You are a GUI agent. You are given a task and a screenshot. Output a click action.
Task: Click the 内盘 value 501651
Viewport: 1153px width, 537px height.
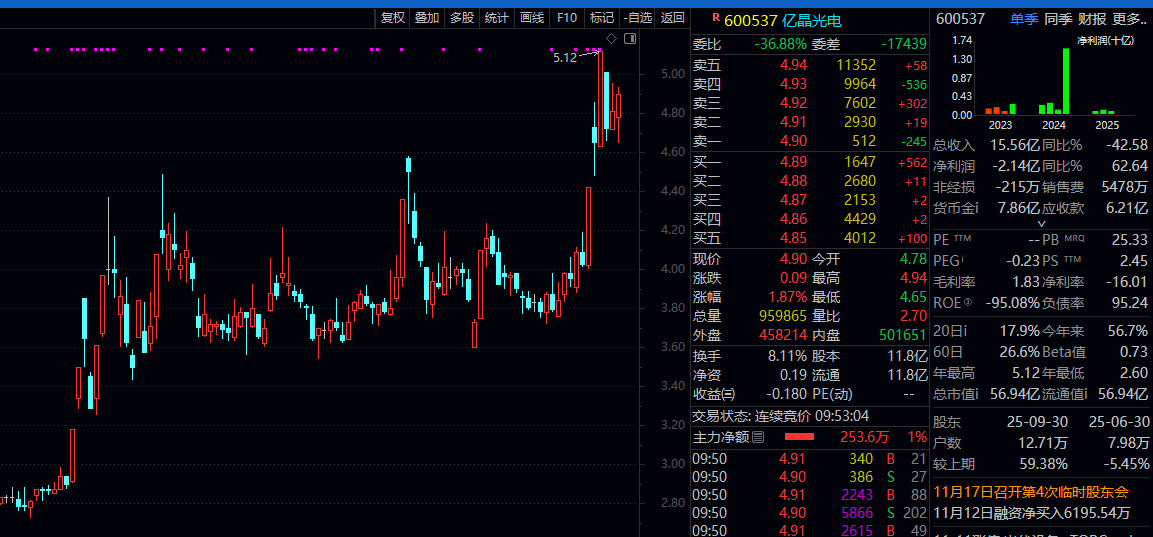(x=903, y=335)
